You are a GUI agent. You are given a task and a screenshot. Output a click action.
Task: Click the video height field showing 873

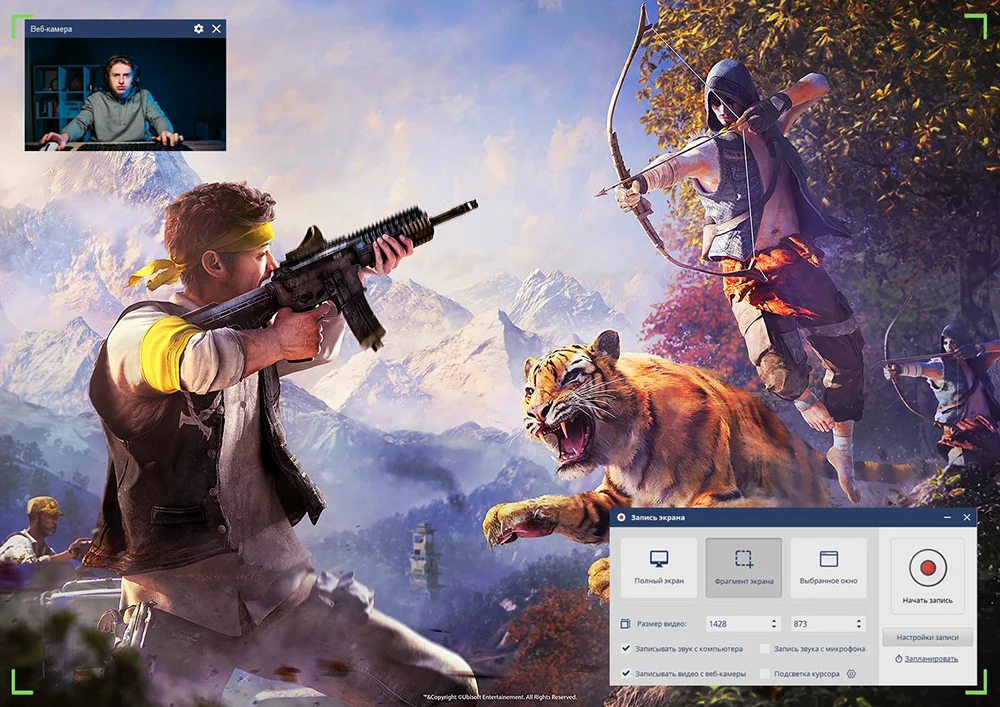(820, 623)
